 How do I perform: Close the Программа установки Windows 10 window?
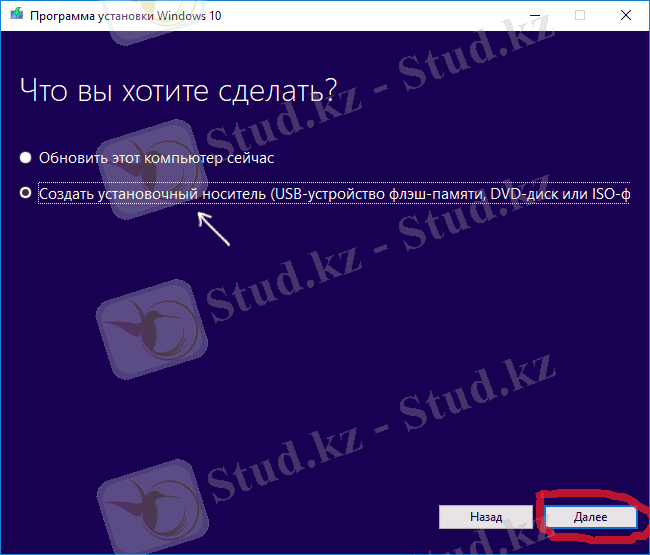point(626,15)
